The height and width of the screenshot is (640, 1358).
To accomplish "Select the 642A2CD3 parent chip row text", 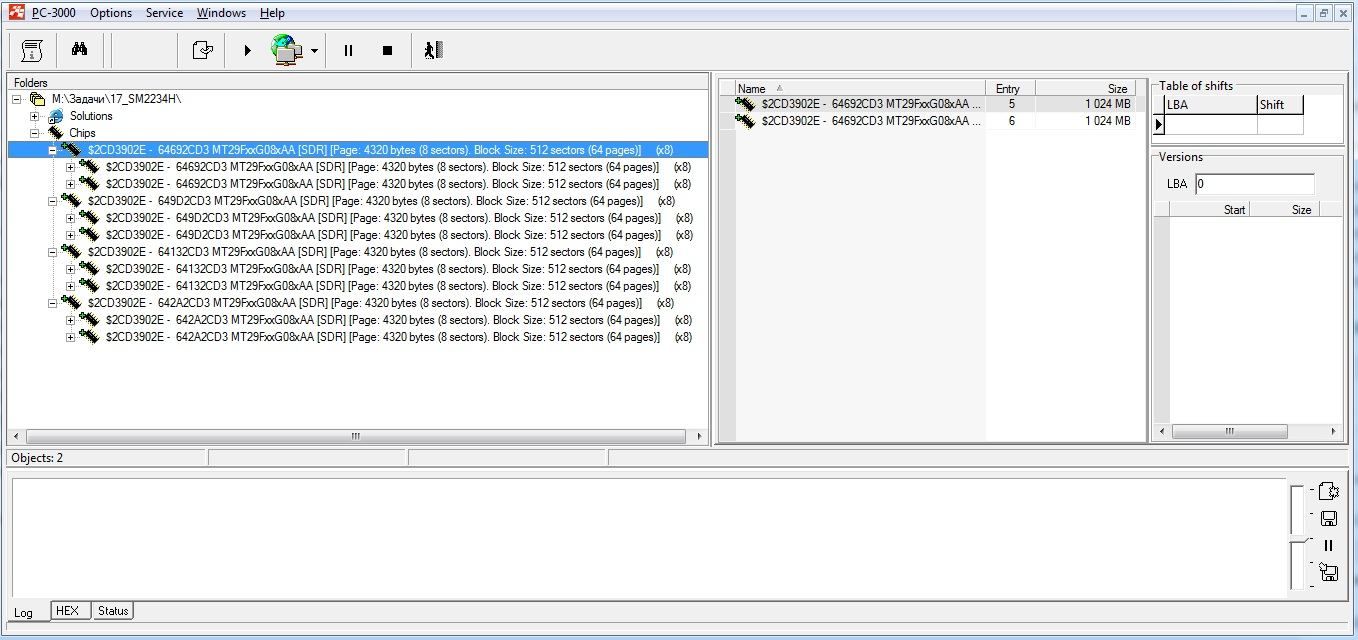I will (x=381, y=303).
